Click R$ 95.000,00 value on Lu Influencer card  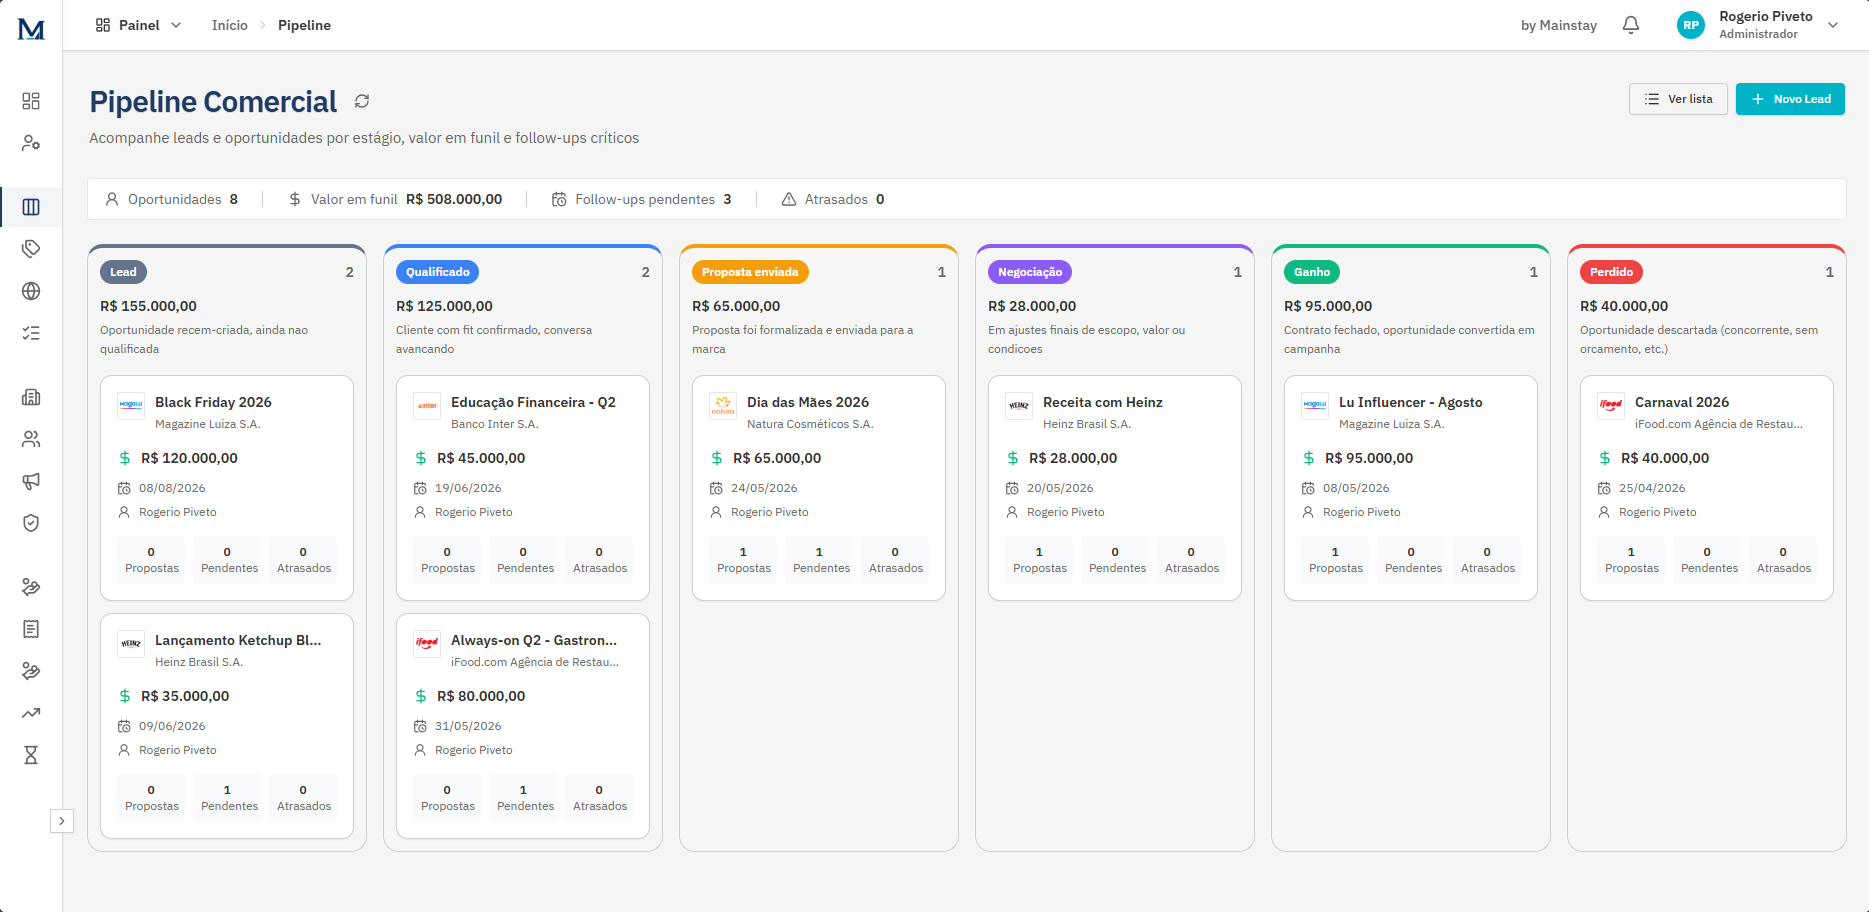[x=1369, y=458]
